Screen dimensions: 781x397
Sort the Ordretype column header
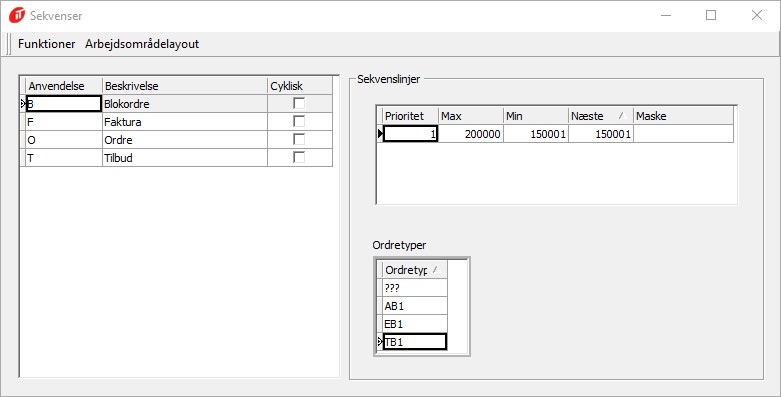[415, 269]
